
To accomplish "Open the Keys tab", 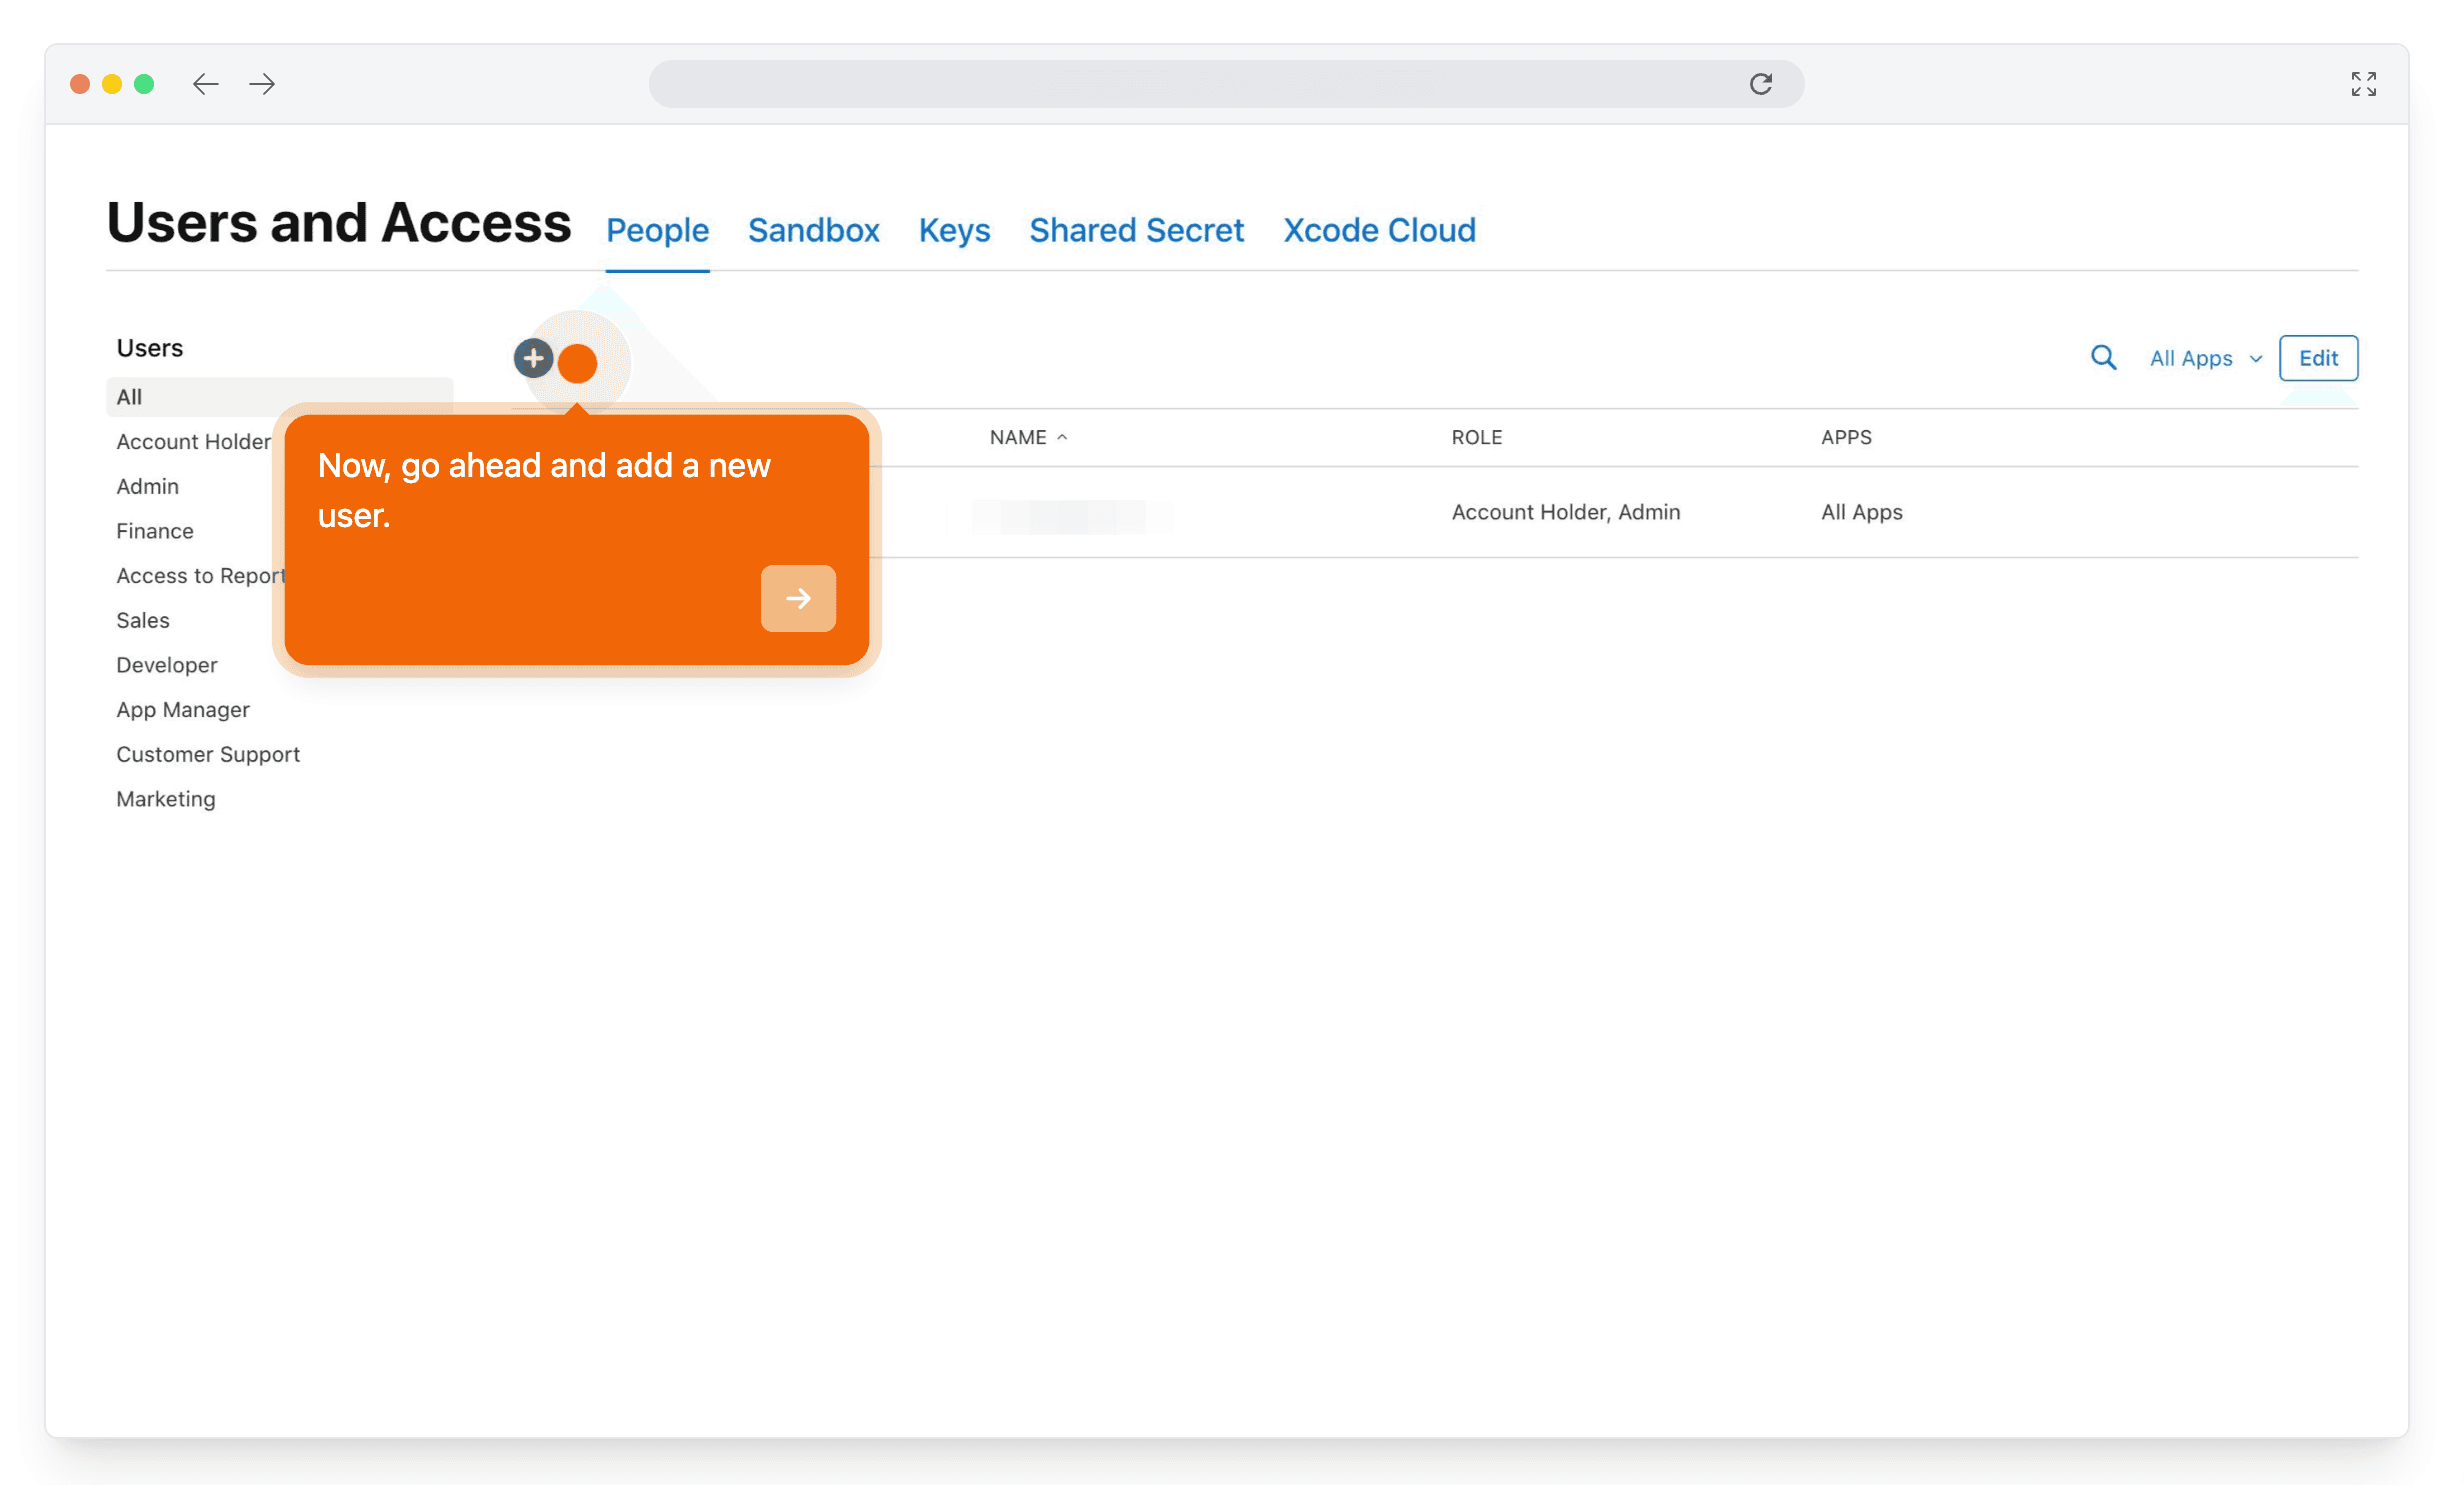I will pos(953,230).
